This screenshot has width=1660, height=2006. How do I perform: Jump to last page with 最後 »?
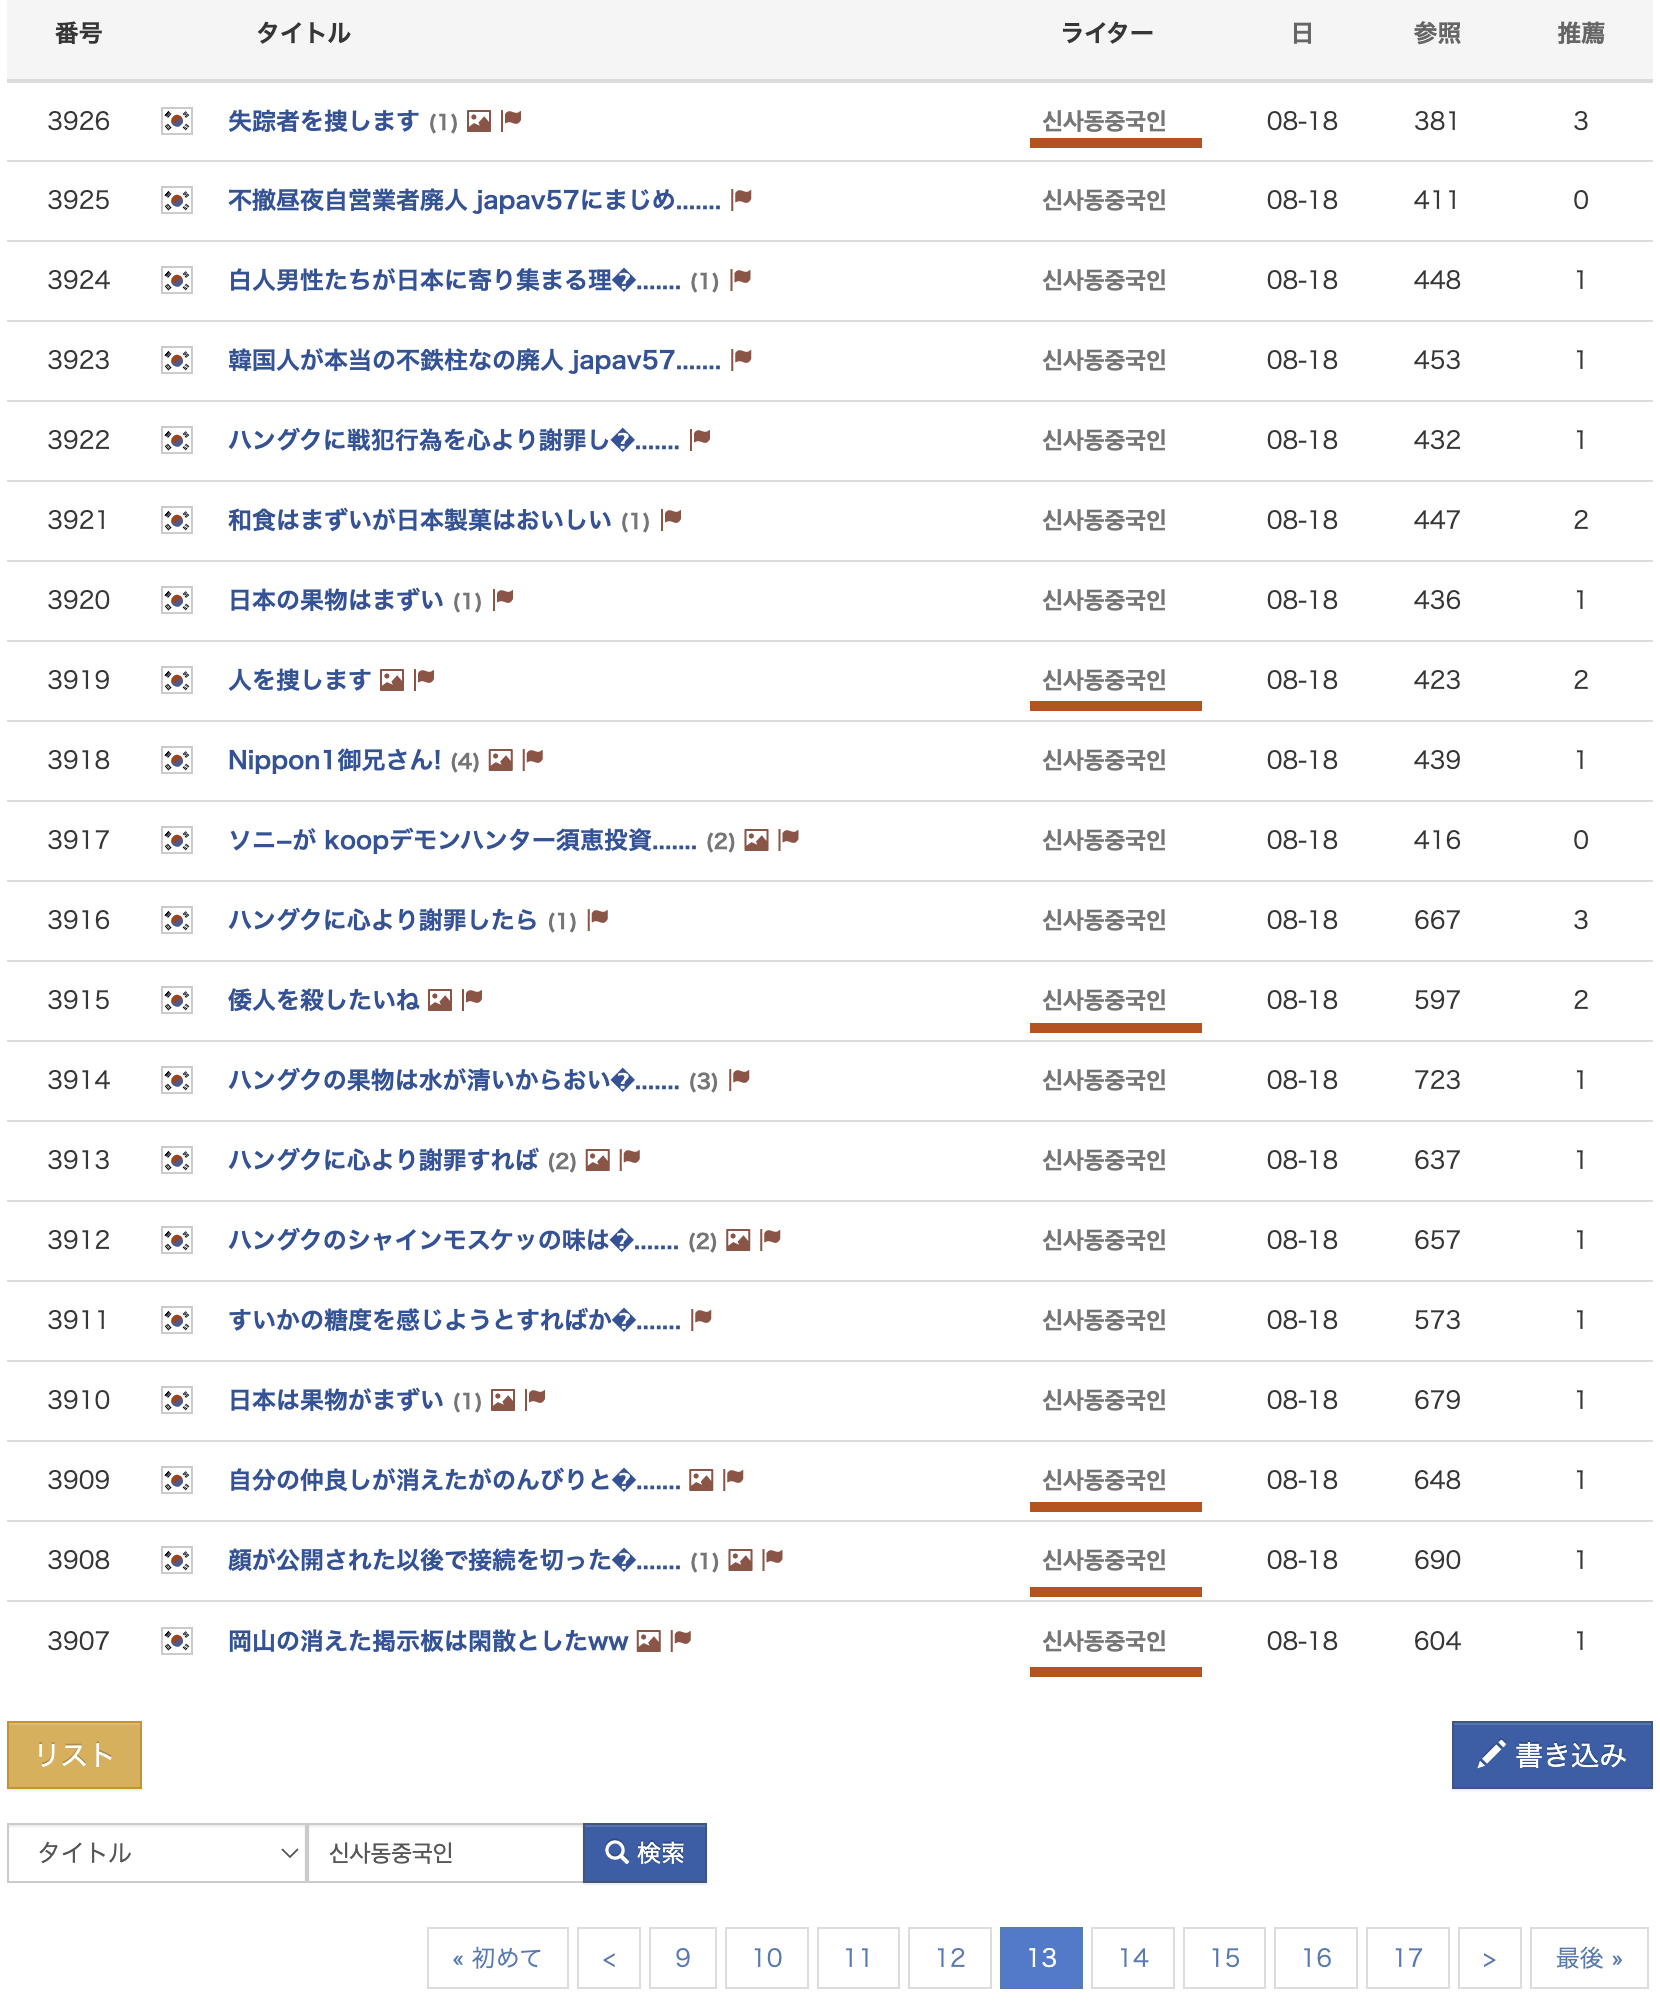coord(1588,1958)
